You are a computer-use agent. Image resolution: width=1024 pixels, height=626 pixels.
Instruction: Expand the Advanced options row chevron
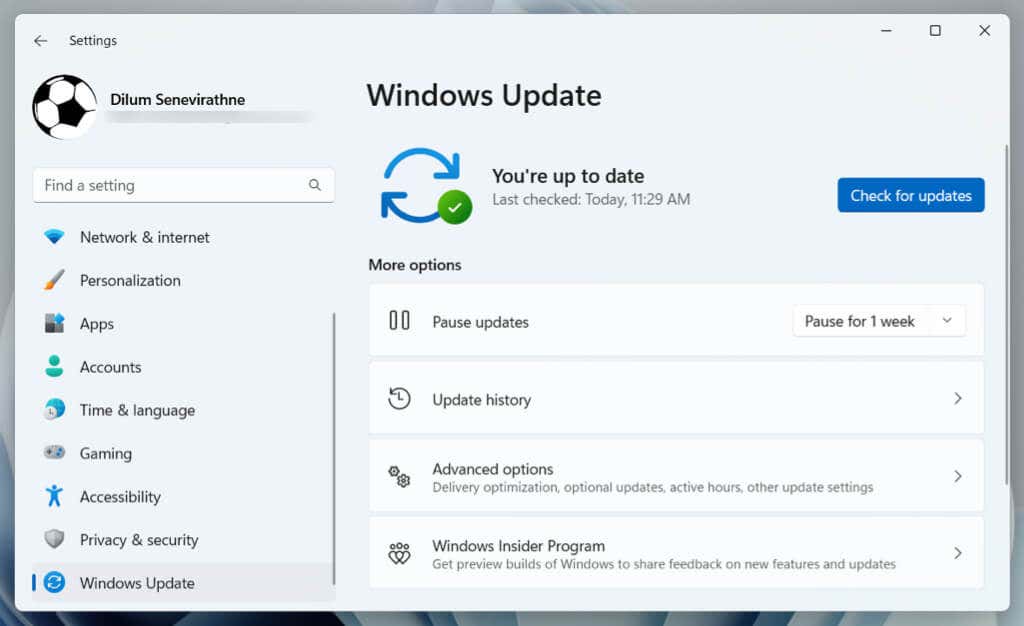pos(956,476)
